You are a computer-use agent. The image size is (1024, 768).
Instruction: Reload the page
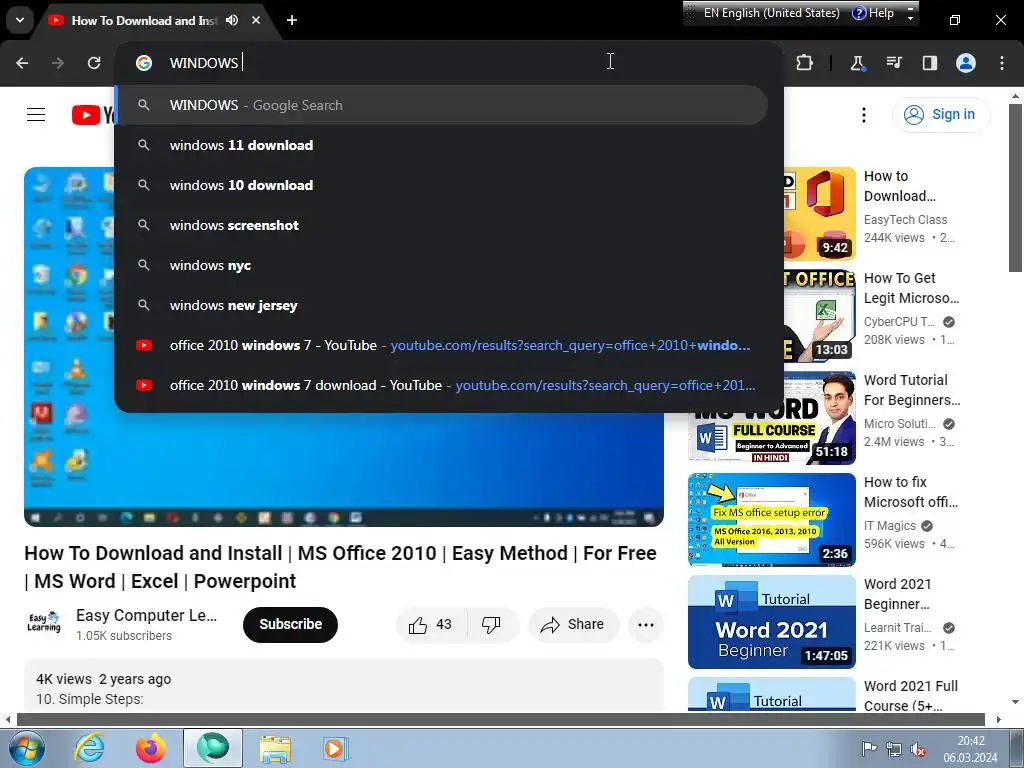94,63
